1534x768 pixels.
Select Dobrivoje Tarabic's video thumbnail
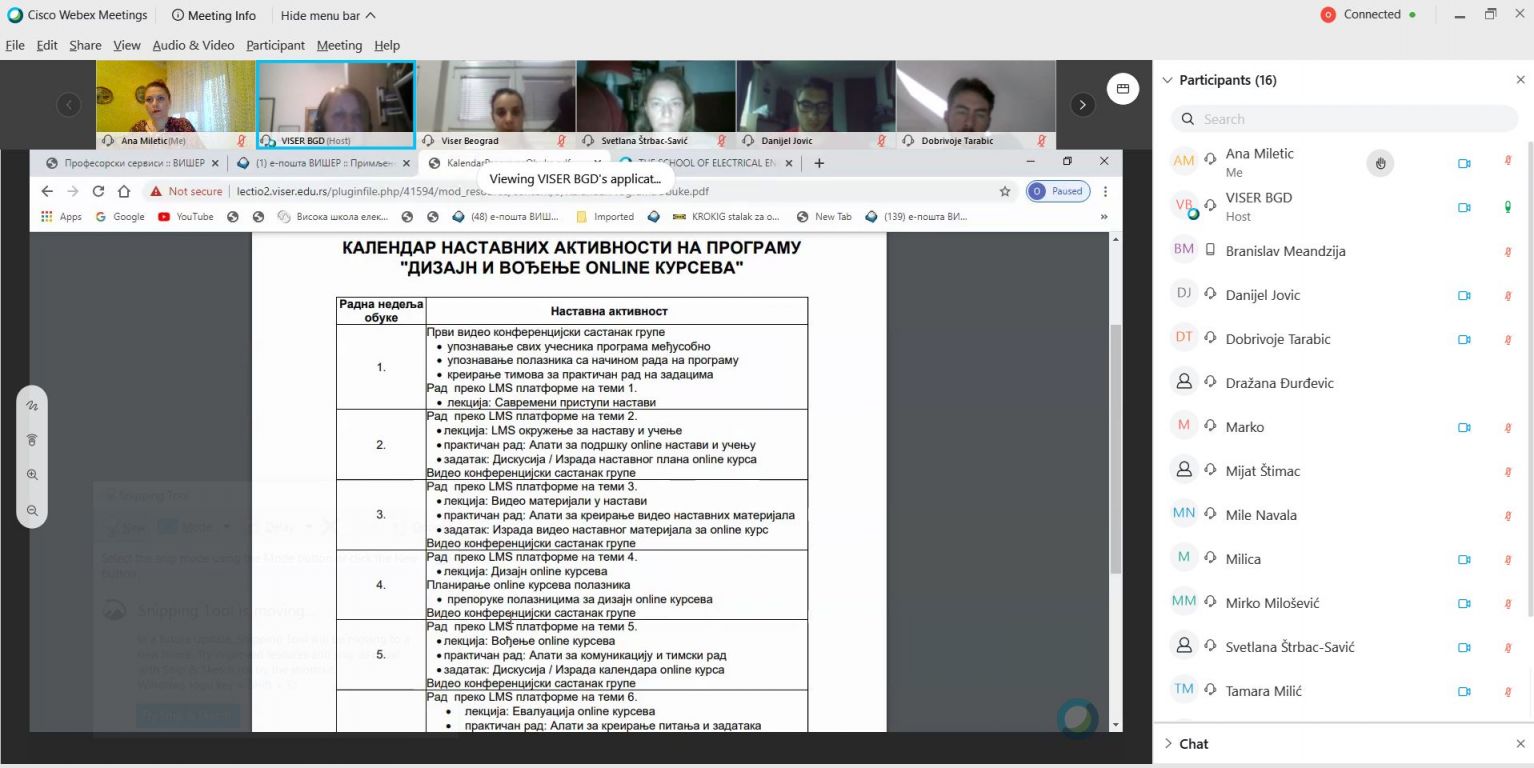point(976,104)
